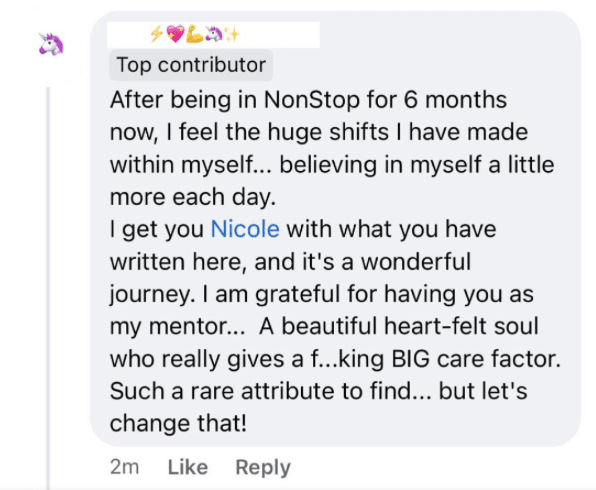596x490 pixels.
Task: Click the sparkles emoji after the name
Action: point(232,34)
